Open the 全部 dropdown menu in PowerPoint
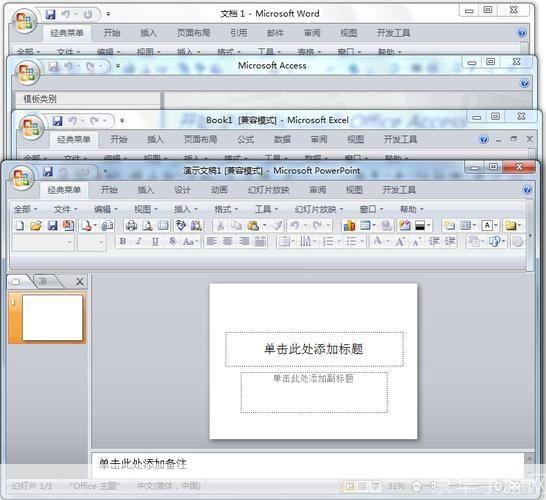The height and width of the screenshot is (500, 546). (x=25, y=209)
